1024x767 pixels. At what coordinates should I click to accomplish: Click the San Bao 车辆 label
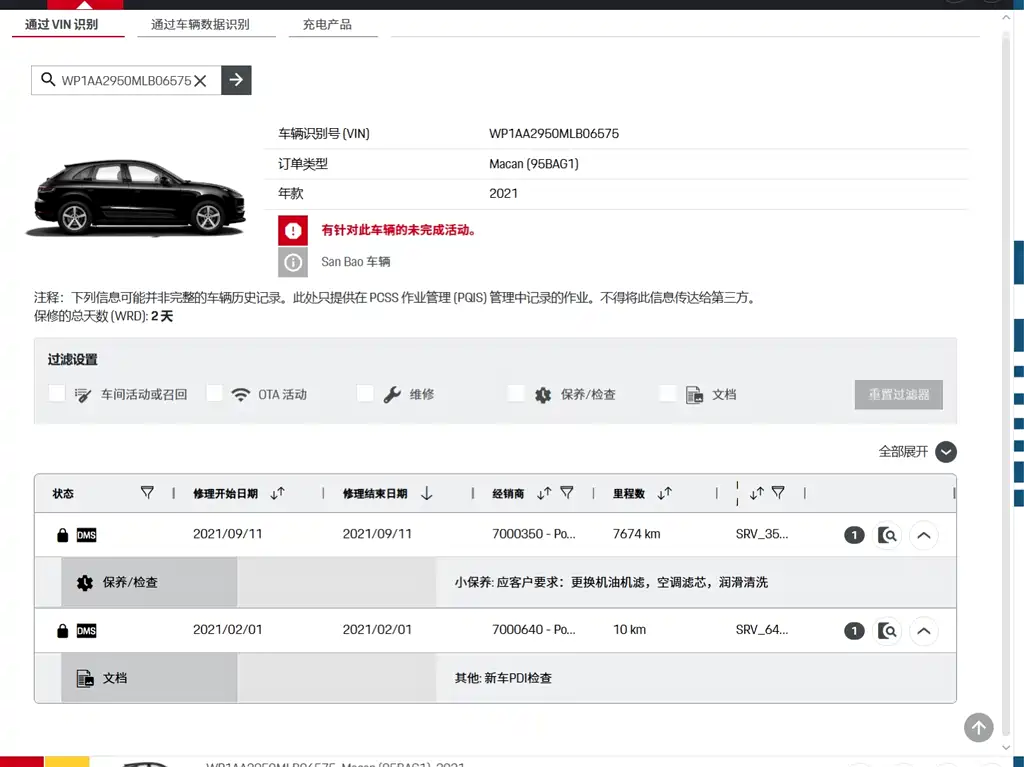(355, 262)
